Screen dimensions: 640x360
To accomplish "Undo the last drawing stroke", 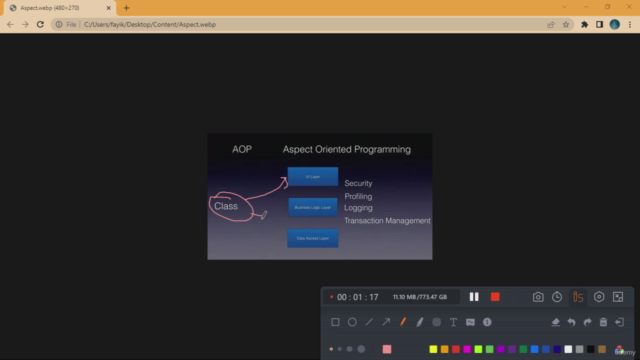I will tap(571, 322).
